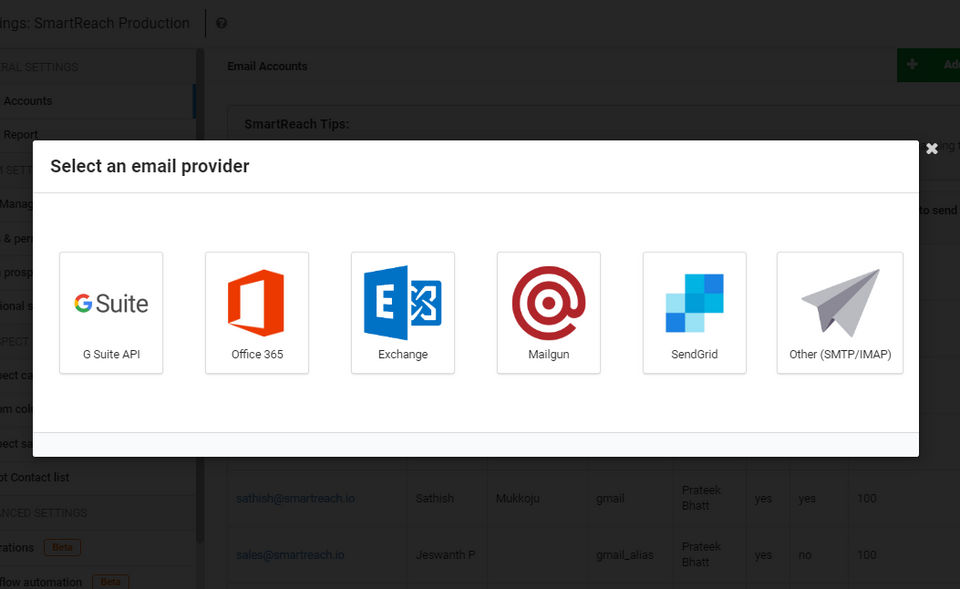Click the Other (SMTP/IMAP) label
This screenshot has height=589, width=960.
[840, 354]
